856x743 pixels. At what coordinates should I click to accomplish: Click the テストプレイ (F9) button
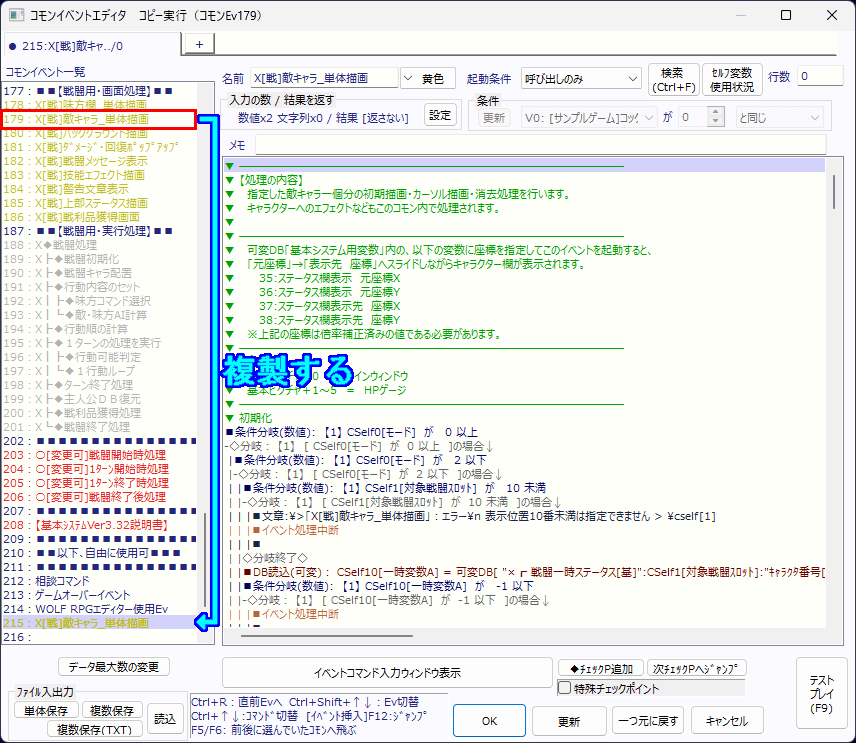pyautogui.click(x=821, y=694)
